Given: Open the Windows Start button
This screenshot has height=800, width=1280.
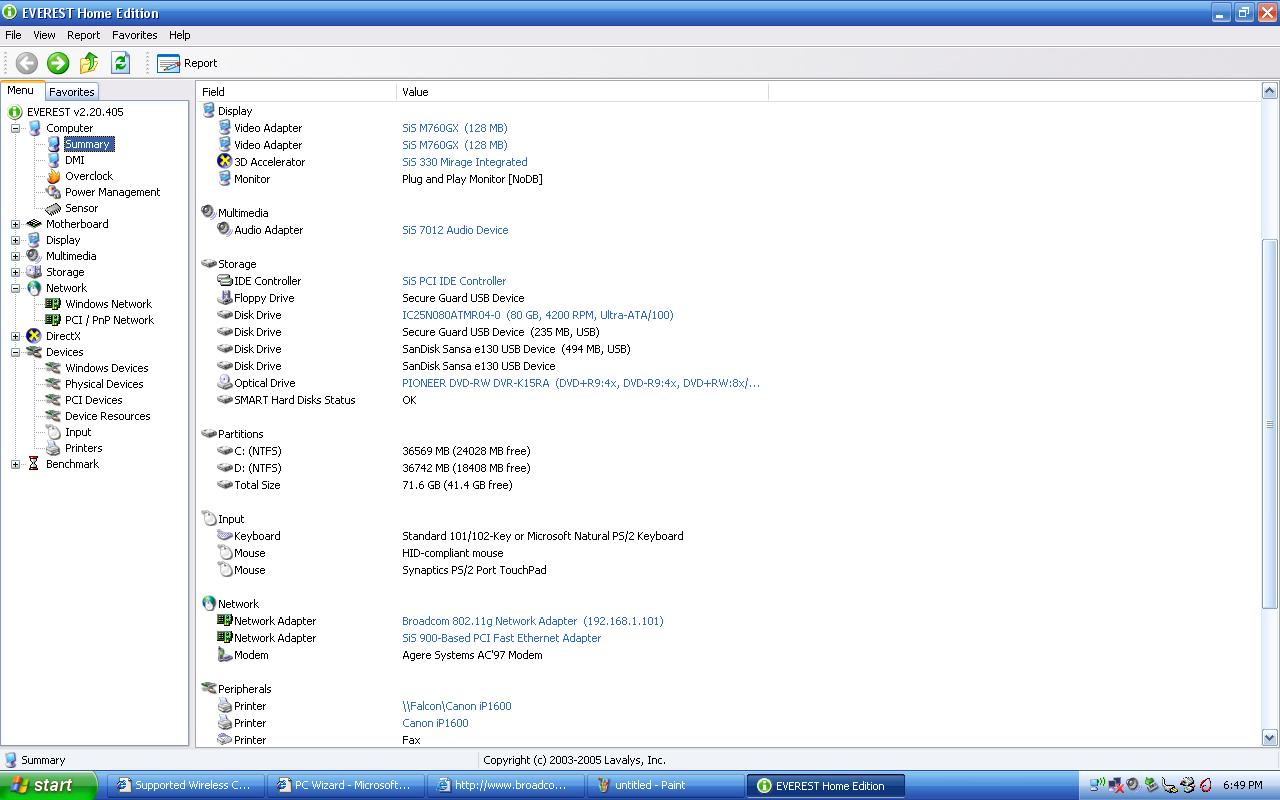Looking at the screenshot, I should tap(49, 785).
